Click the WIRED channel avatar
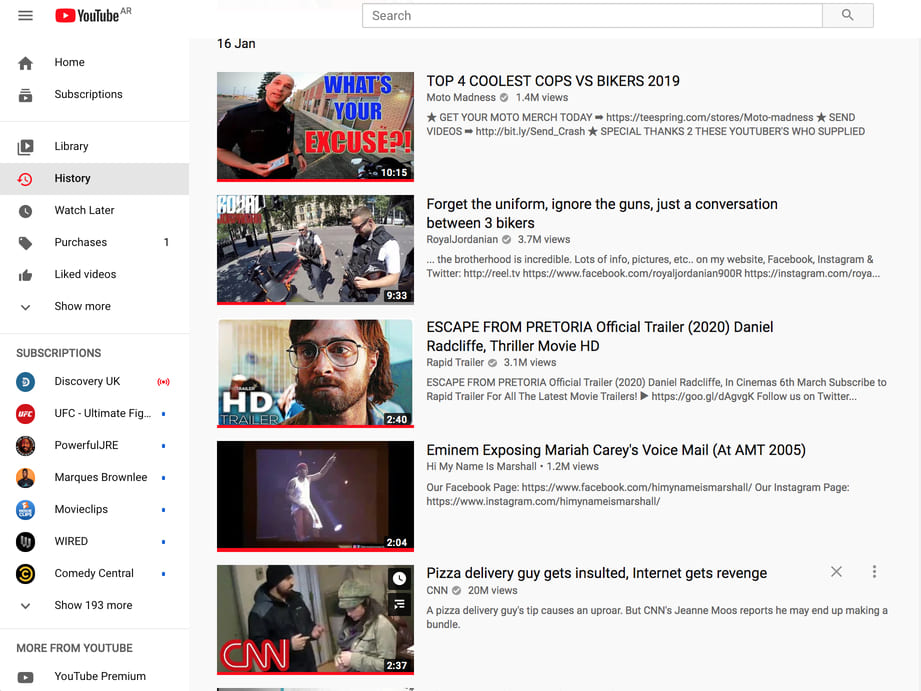 pyautogui.click(x=25, y=542)
